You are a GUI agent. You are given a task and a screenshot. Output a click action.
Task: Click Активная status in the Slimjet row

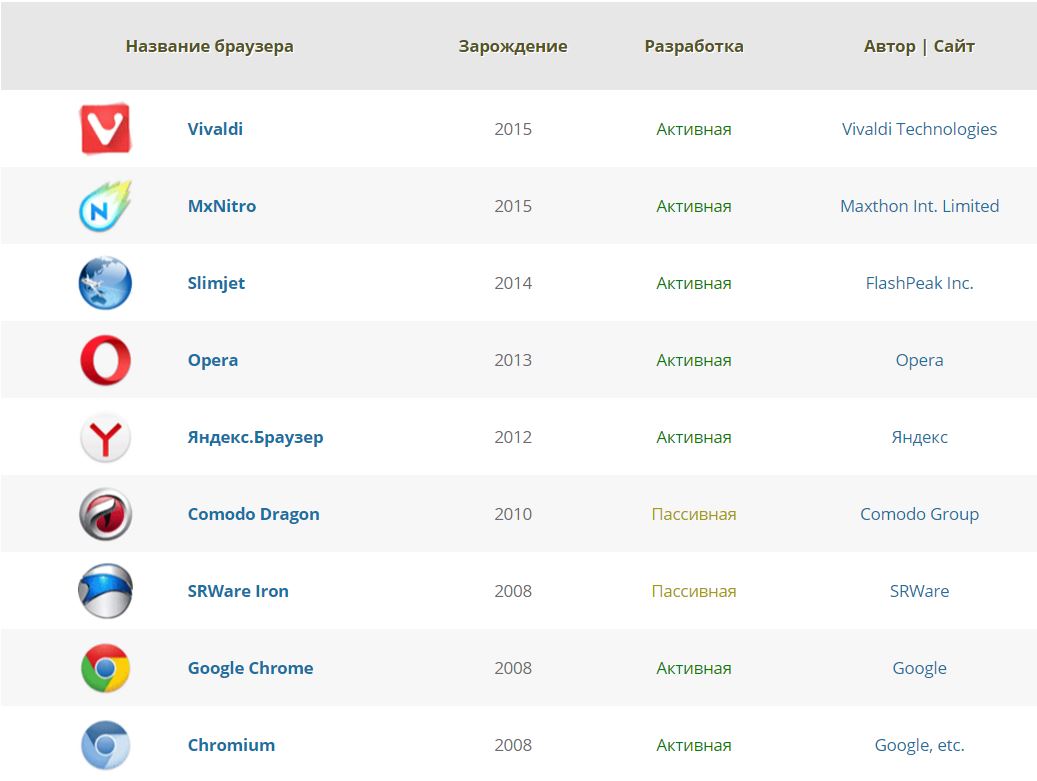(694, 284)
